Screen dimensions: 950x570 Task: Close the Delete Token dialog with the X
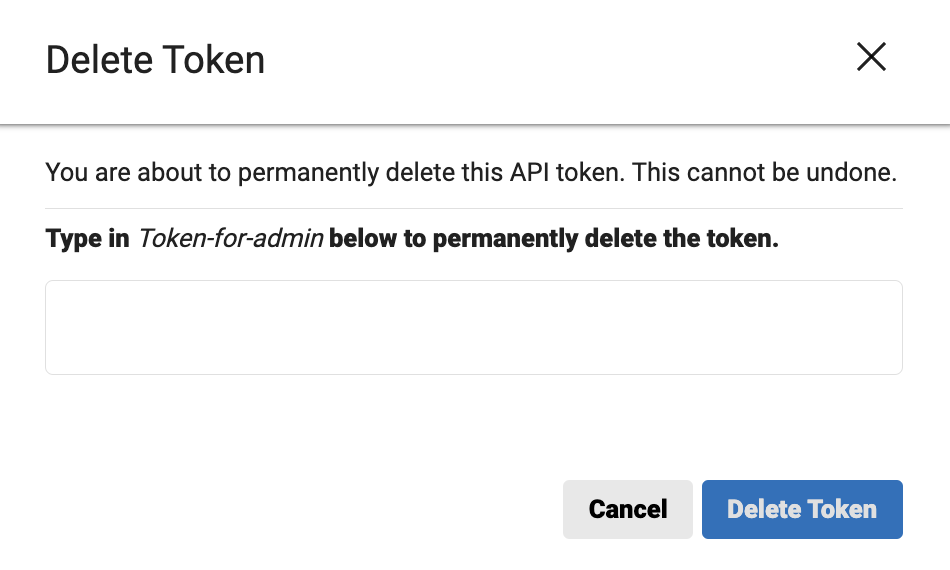pos(871,58)
